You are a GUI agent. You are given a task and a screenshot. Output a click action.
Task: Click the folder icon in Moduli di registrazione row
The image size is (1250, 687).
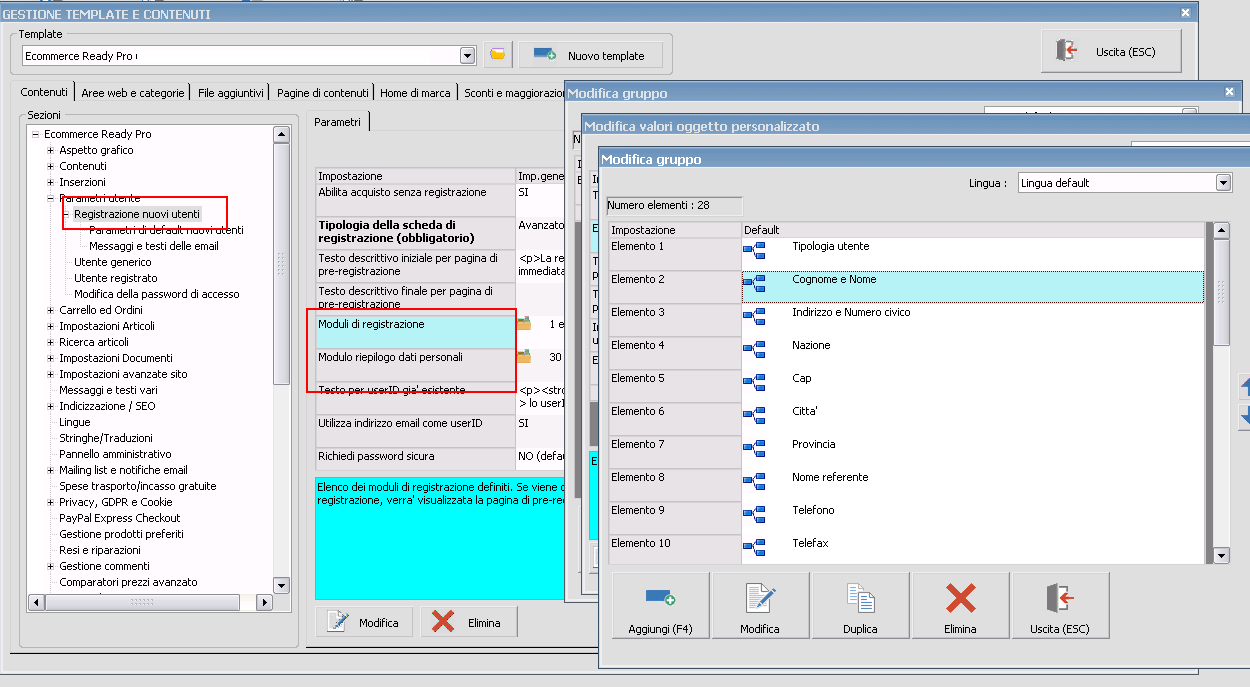tap(524, 325)
